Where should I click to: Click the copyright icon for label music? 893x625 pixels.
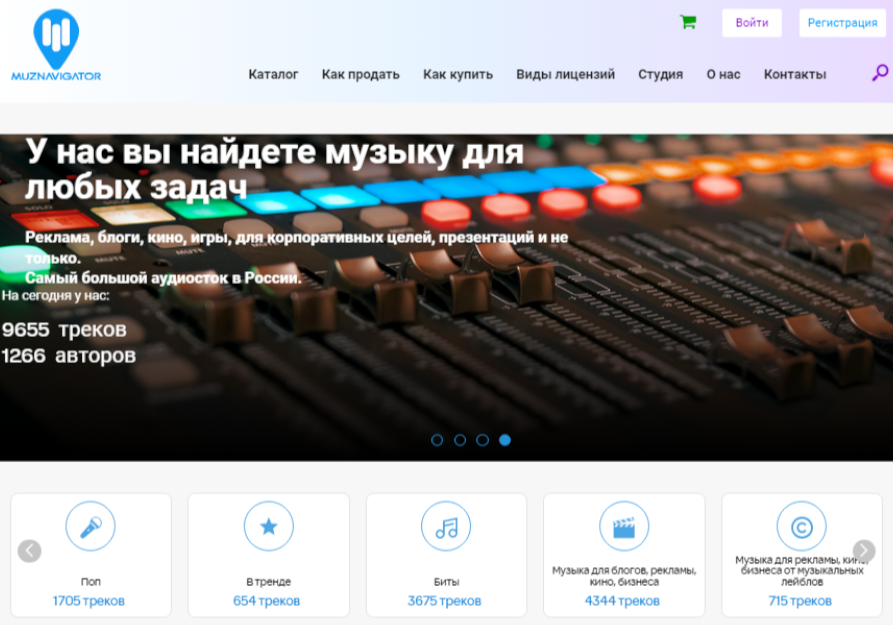(x=800, y=525)
